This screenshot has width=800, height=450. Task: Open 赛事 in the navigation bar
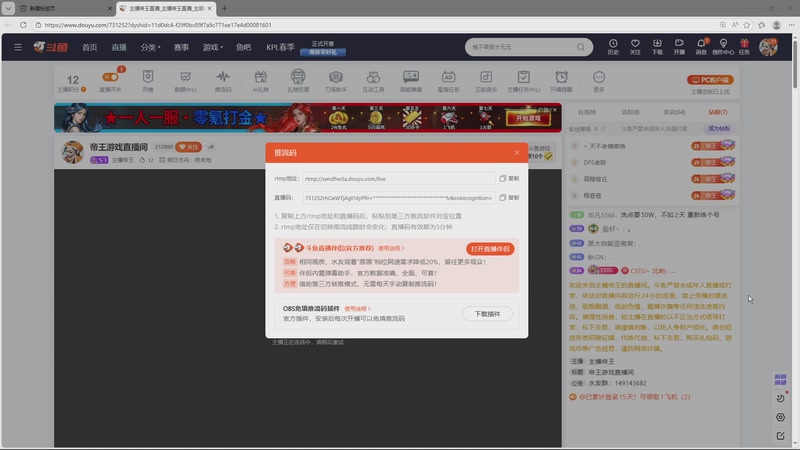pos(181,47)
